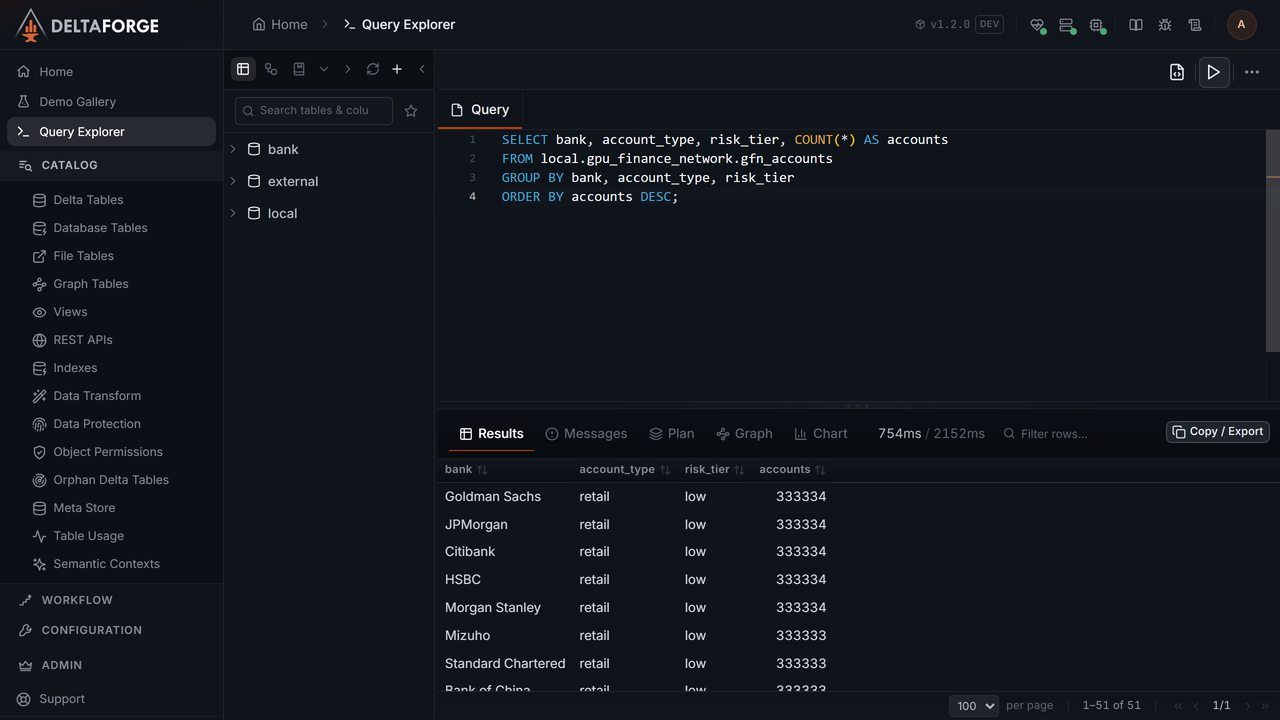Expand the local catalog node
The height and width of the screenshot is (720, 1280).
pos(233,213)
